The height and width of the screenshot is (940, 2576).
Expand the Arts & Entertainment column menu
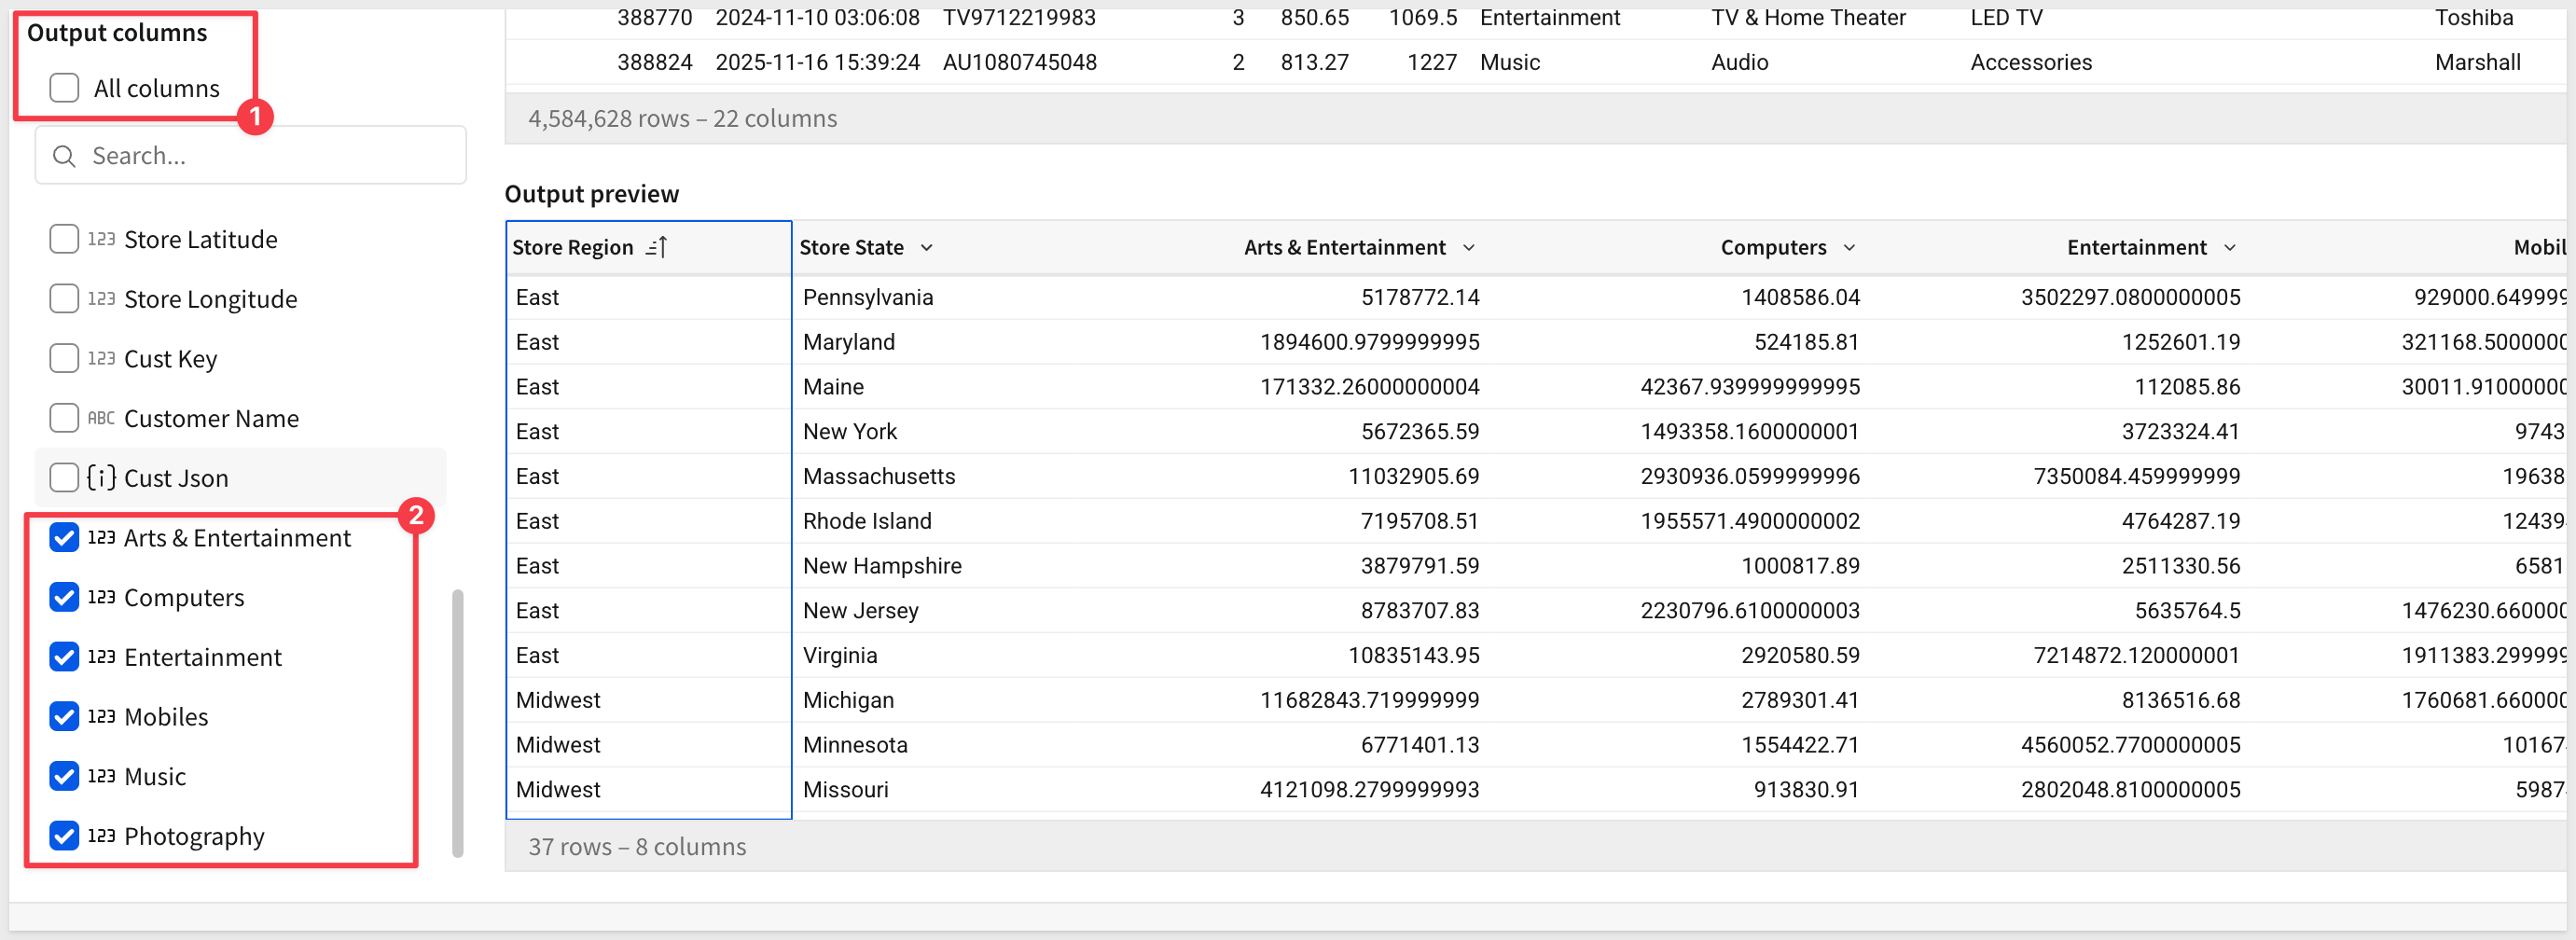(x=1468, y=247)
